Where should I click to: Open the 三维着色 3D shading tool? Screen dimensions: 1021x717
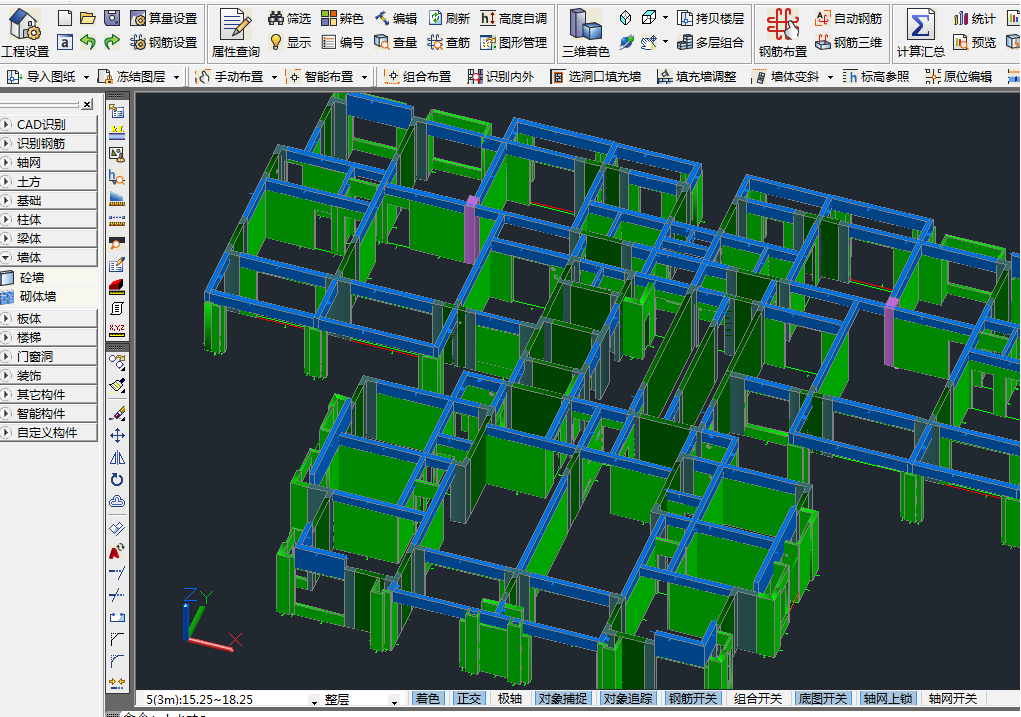coord(585,32)
